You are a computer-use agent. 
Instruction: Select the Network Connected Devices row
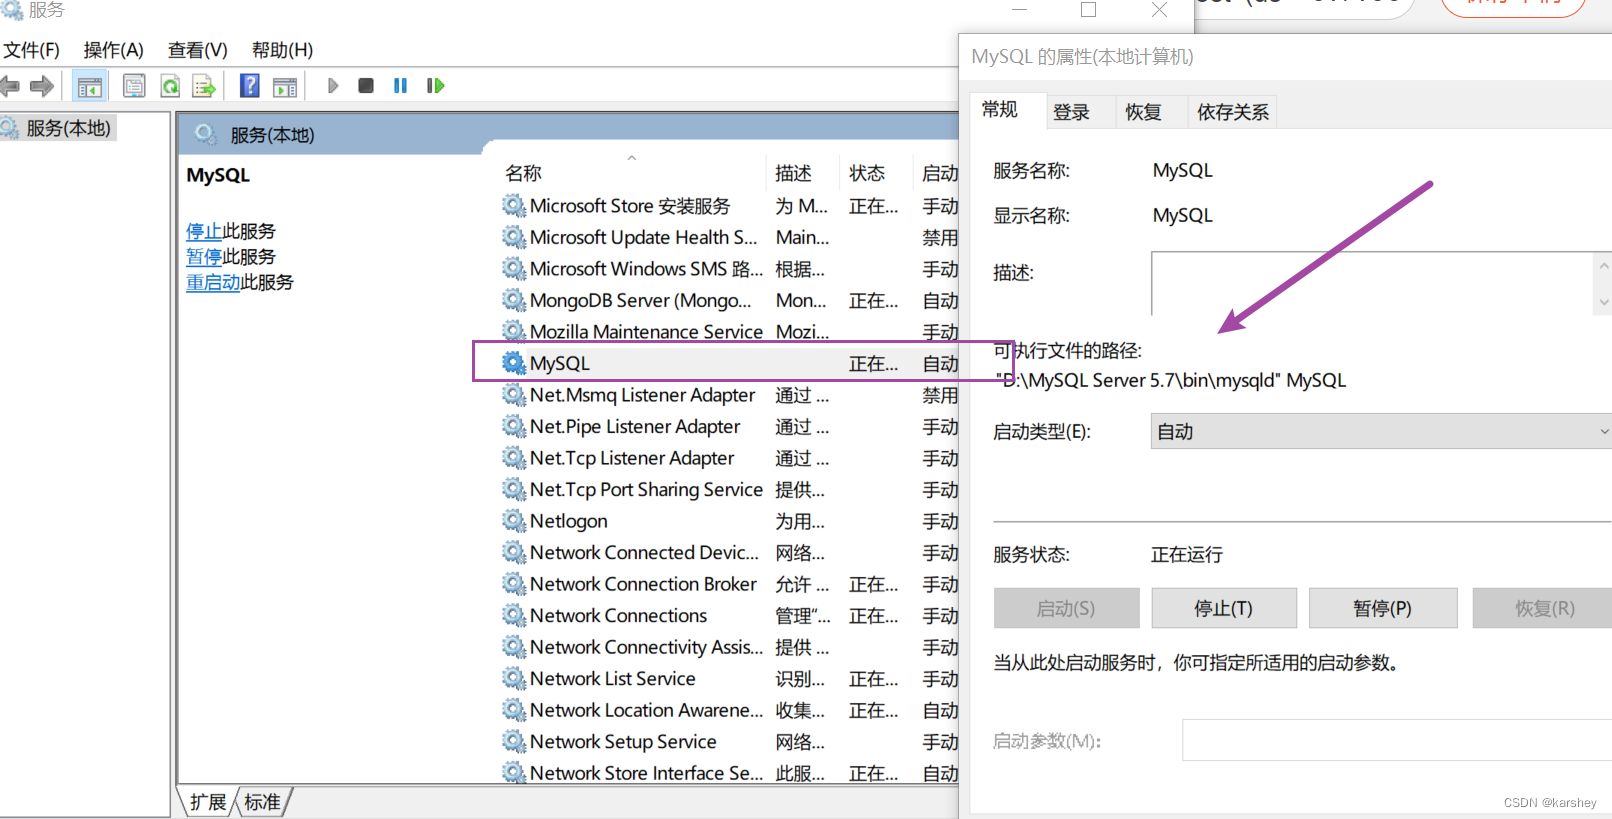point(730,552)
